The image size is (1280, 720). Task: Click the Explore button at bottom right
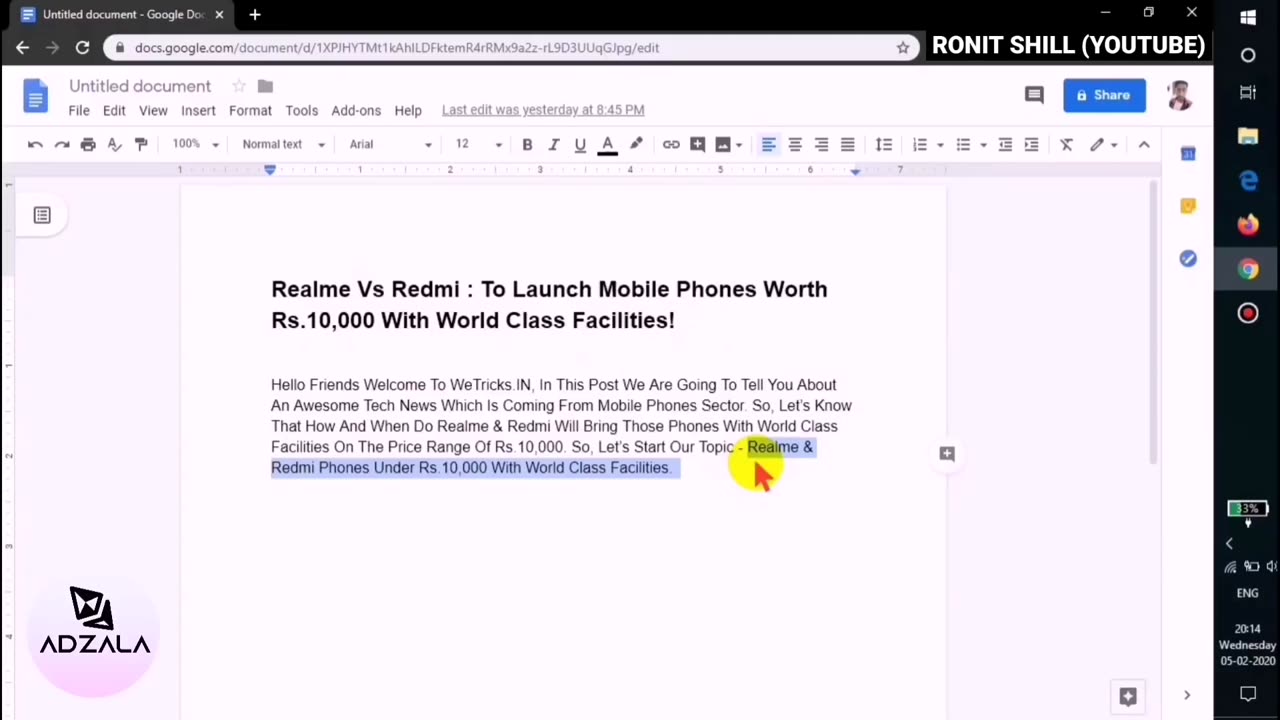click(x=1128, y=696)
